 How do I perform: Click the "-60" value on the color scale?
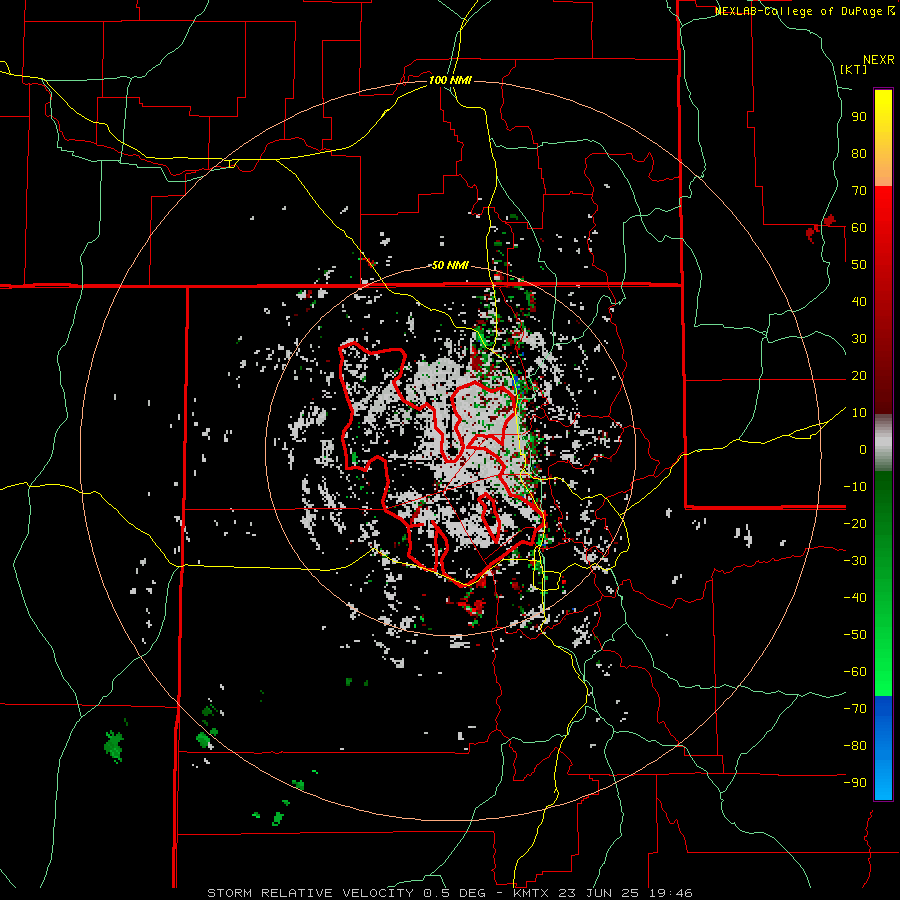[x=855, y=672]
